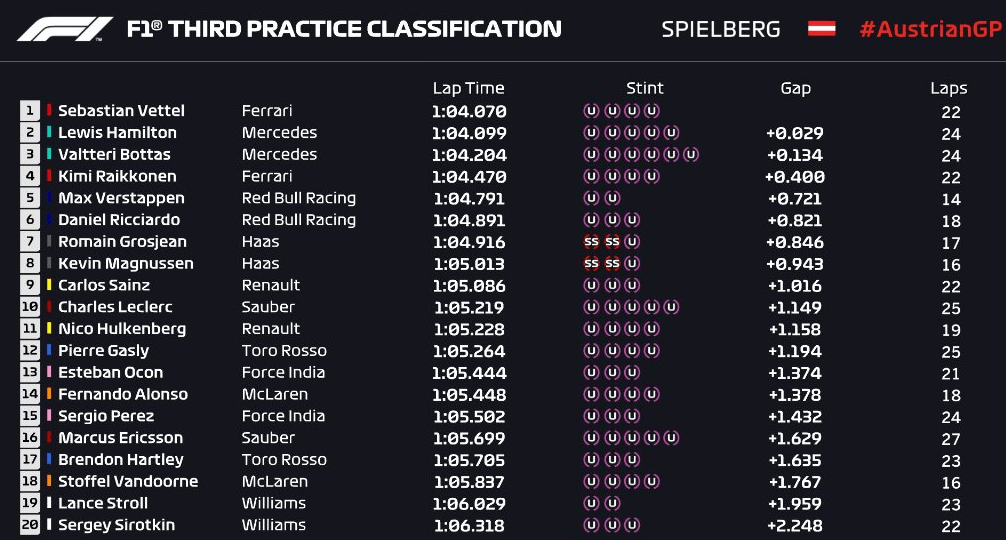Select the Gap column header
This screenshot has height=540, width=1006.
point(796,89)
